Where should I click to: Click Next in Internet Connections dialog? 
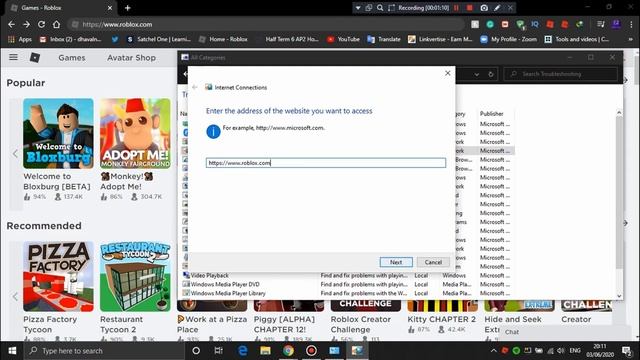(396, 262)
